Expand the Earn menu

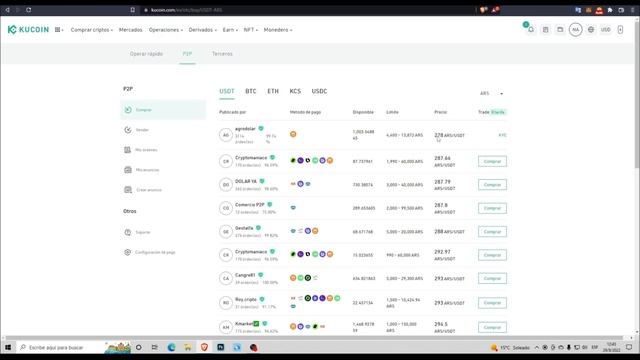[230, 30]
